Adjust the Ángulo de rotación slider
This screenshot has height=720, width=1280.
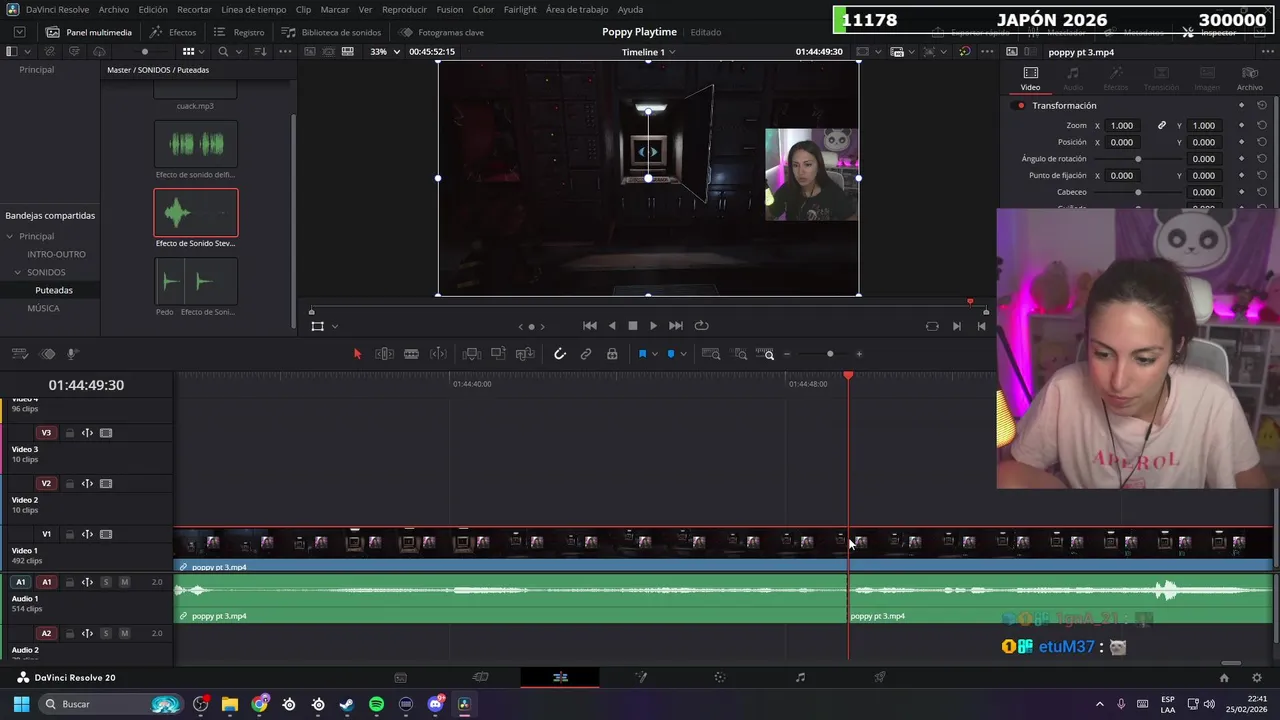coord(1138,159)
